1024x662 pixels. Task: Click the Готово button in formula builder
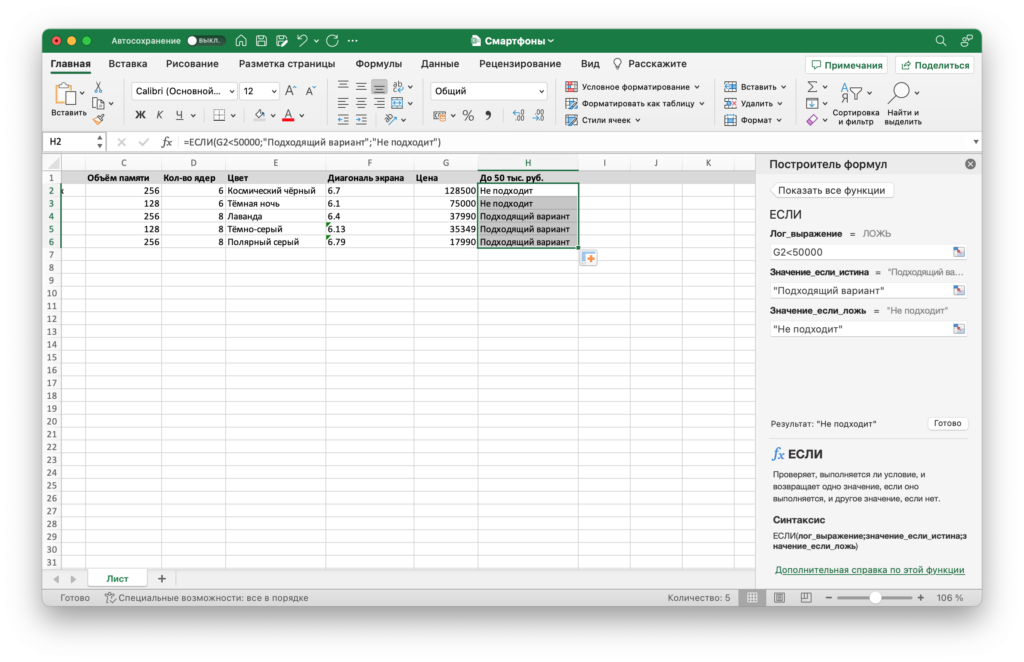point(947,423)
